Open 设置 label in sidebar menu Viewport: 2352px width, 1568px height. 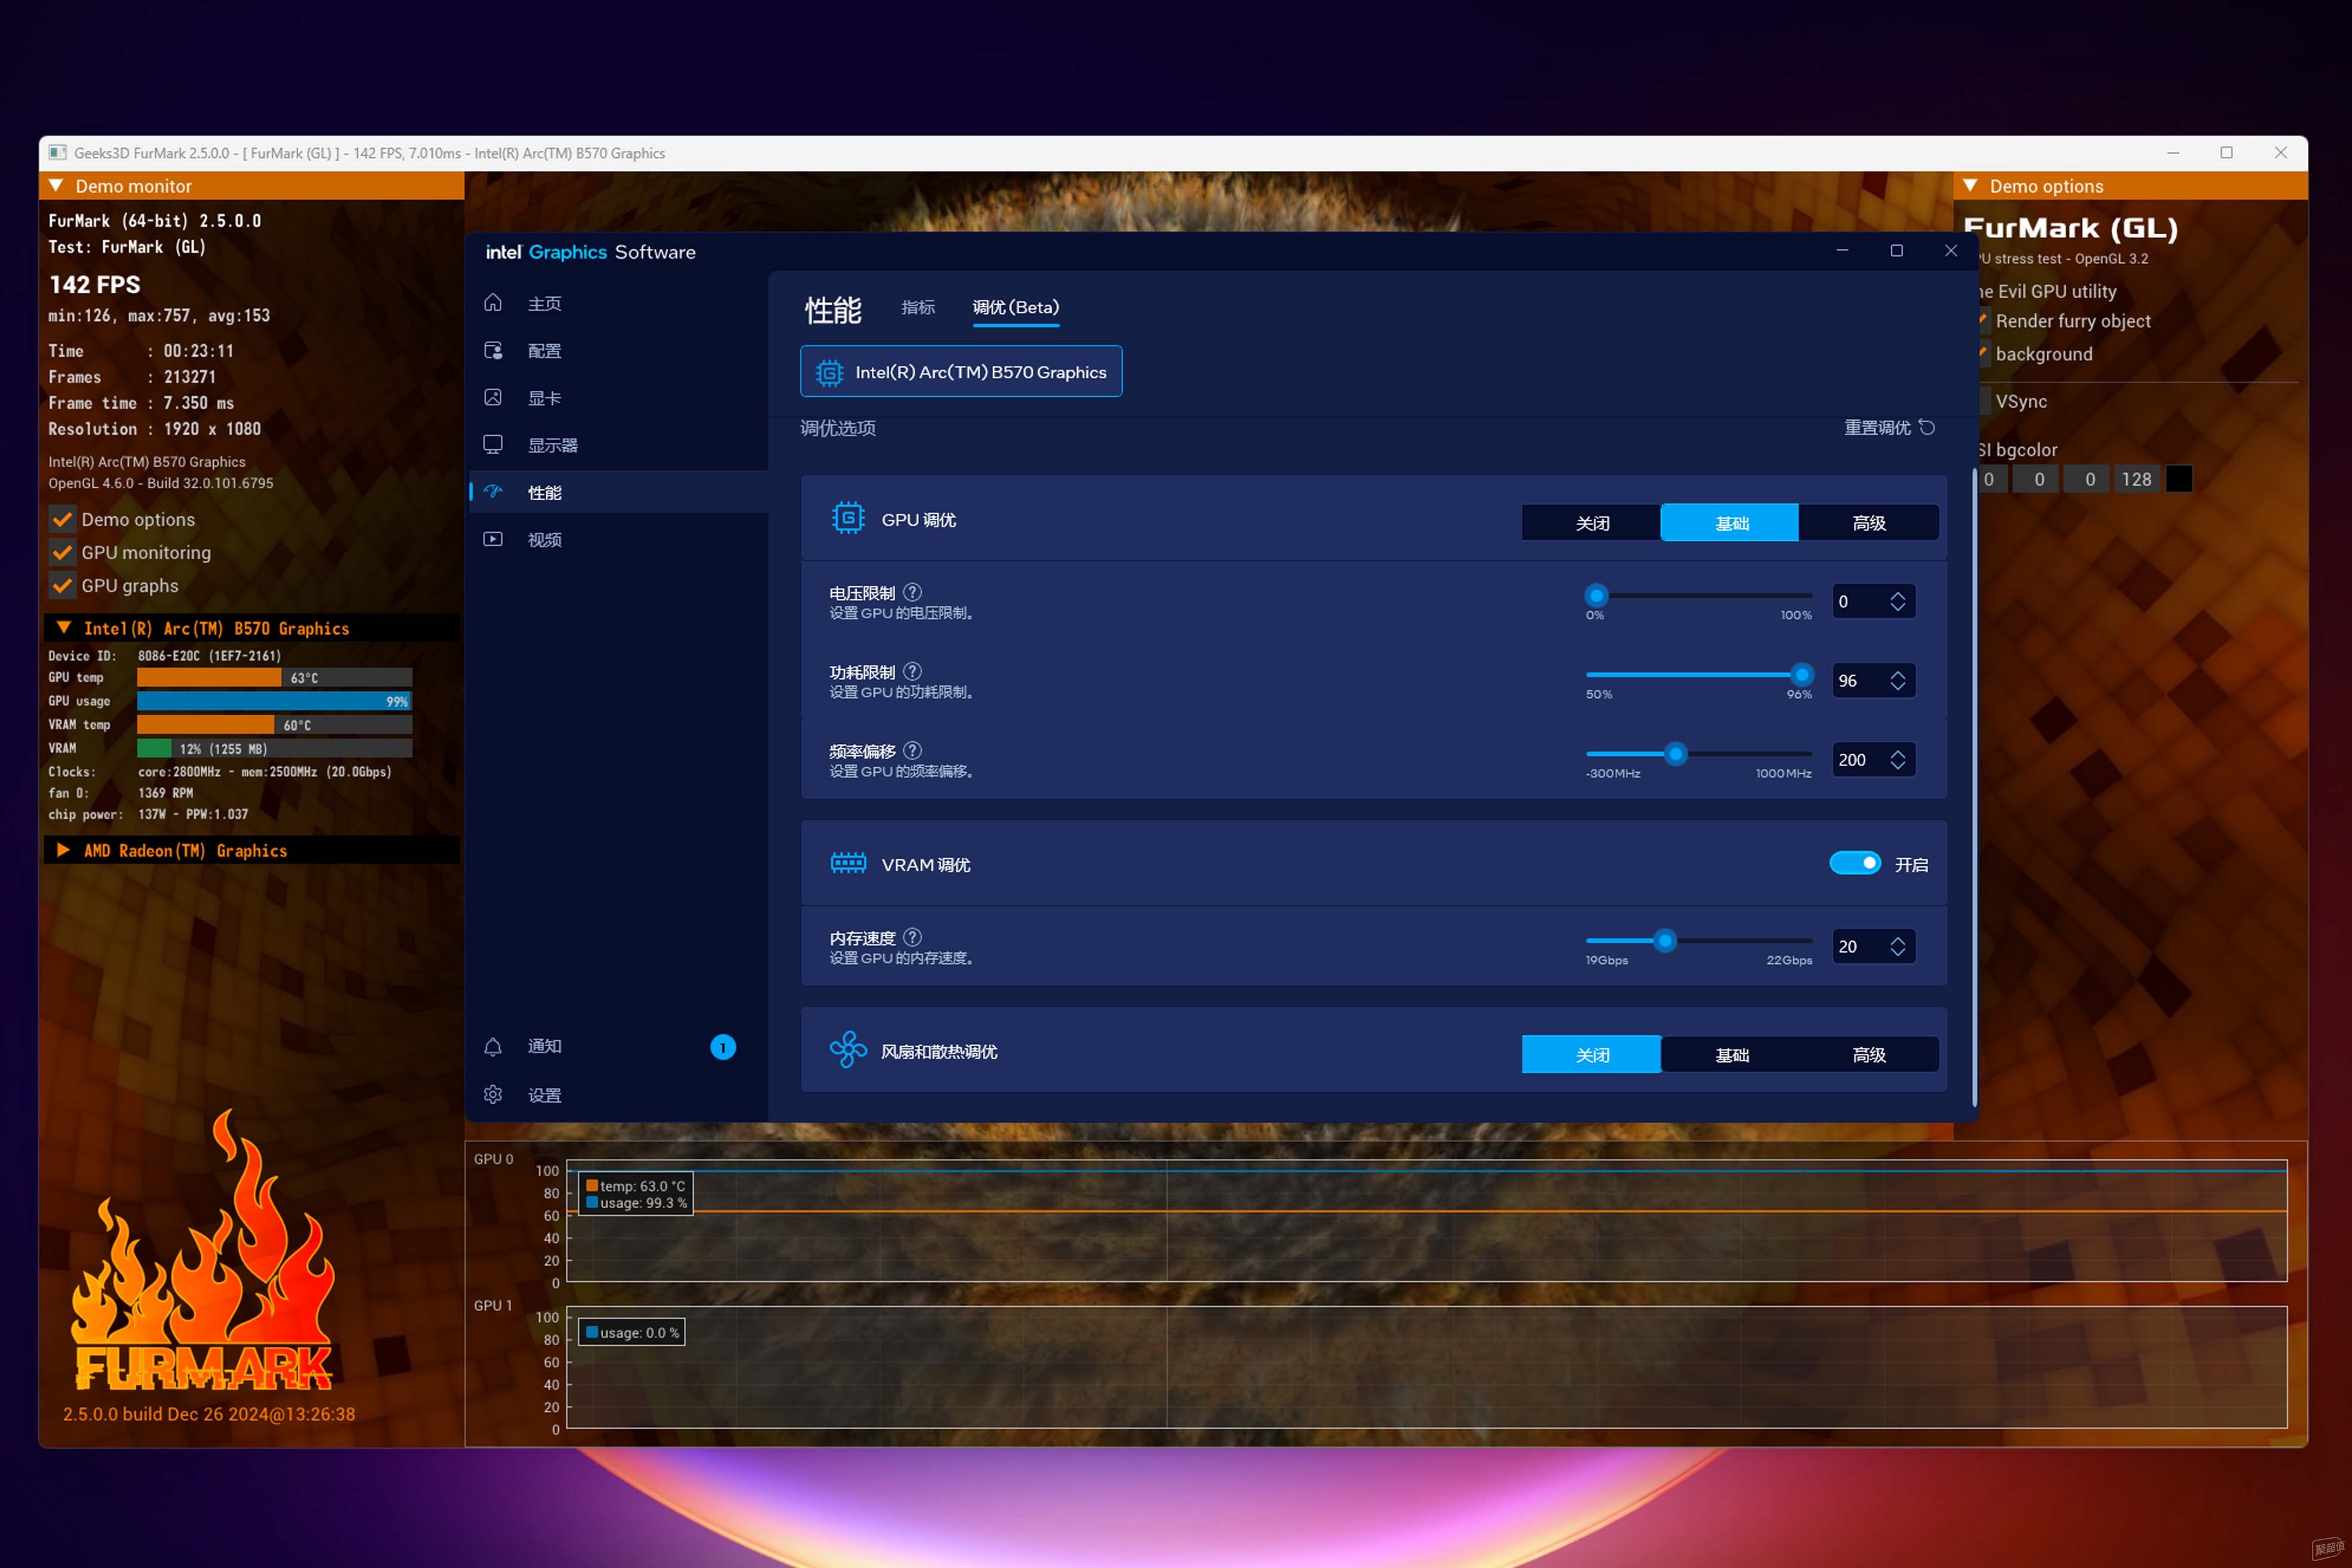coord(544,1095)
